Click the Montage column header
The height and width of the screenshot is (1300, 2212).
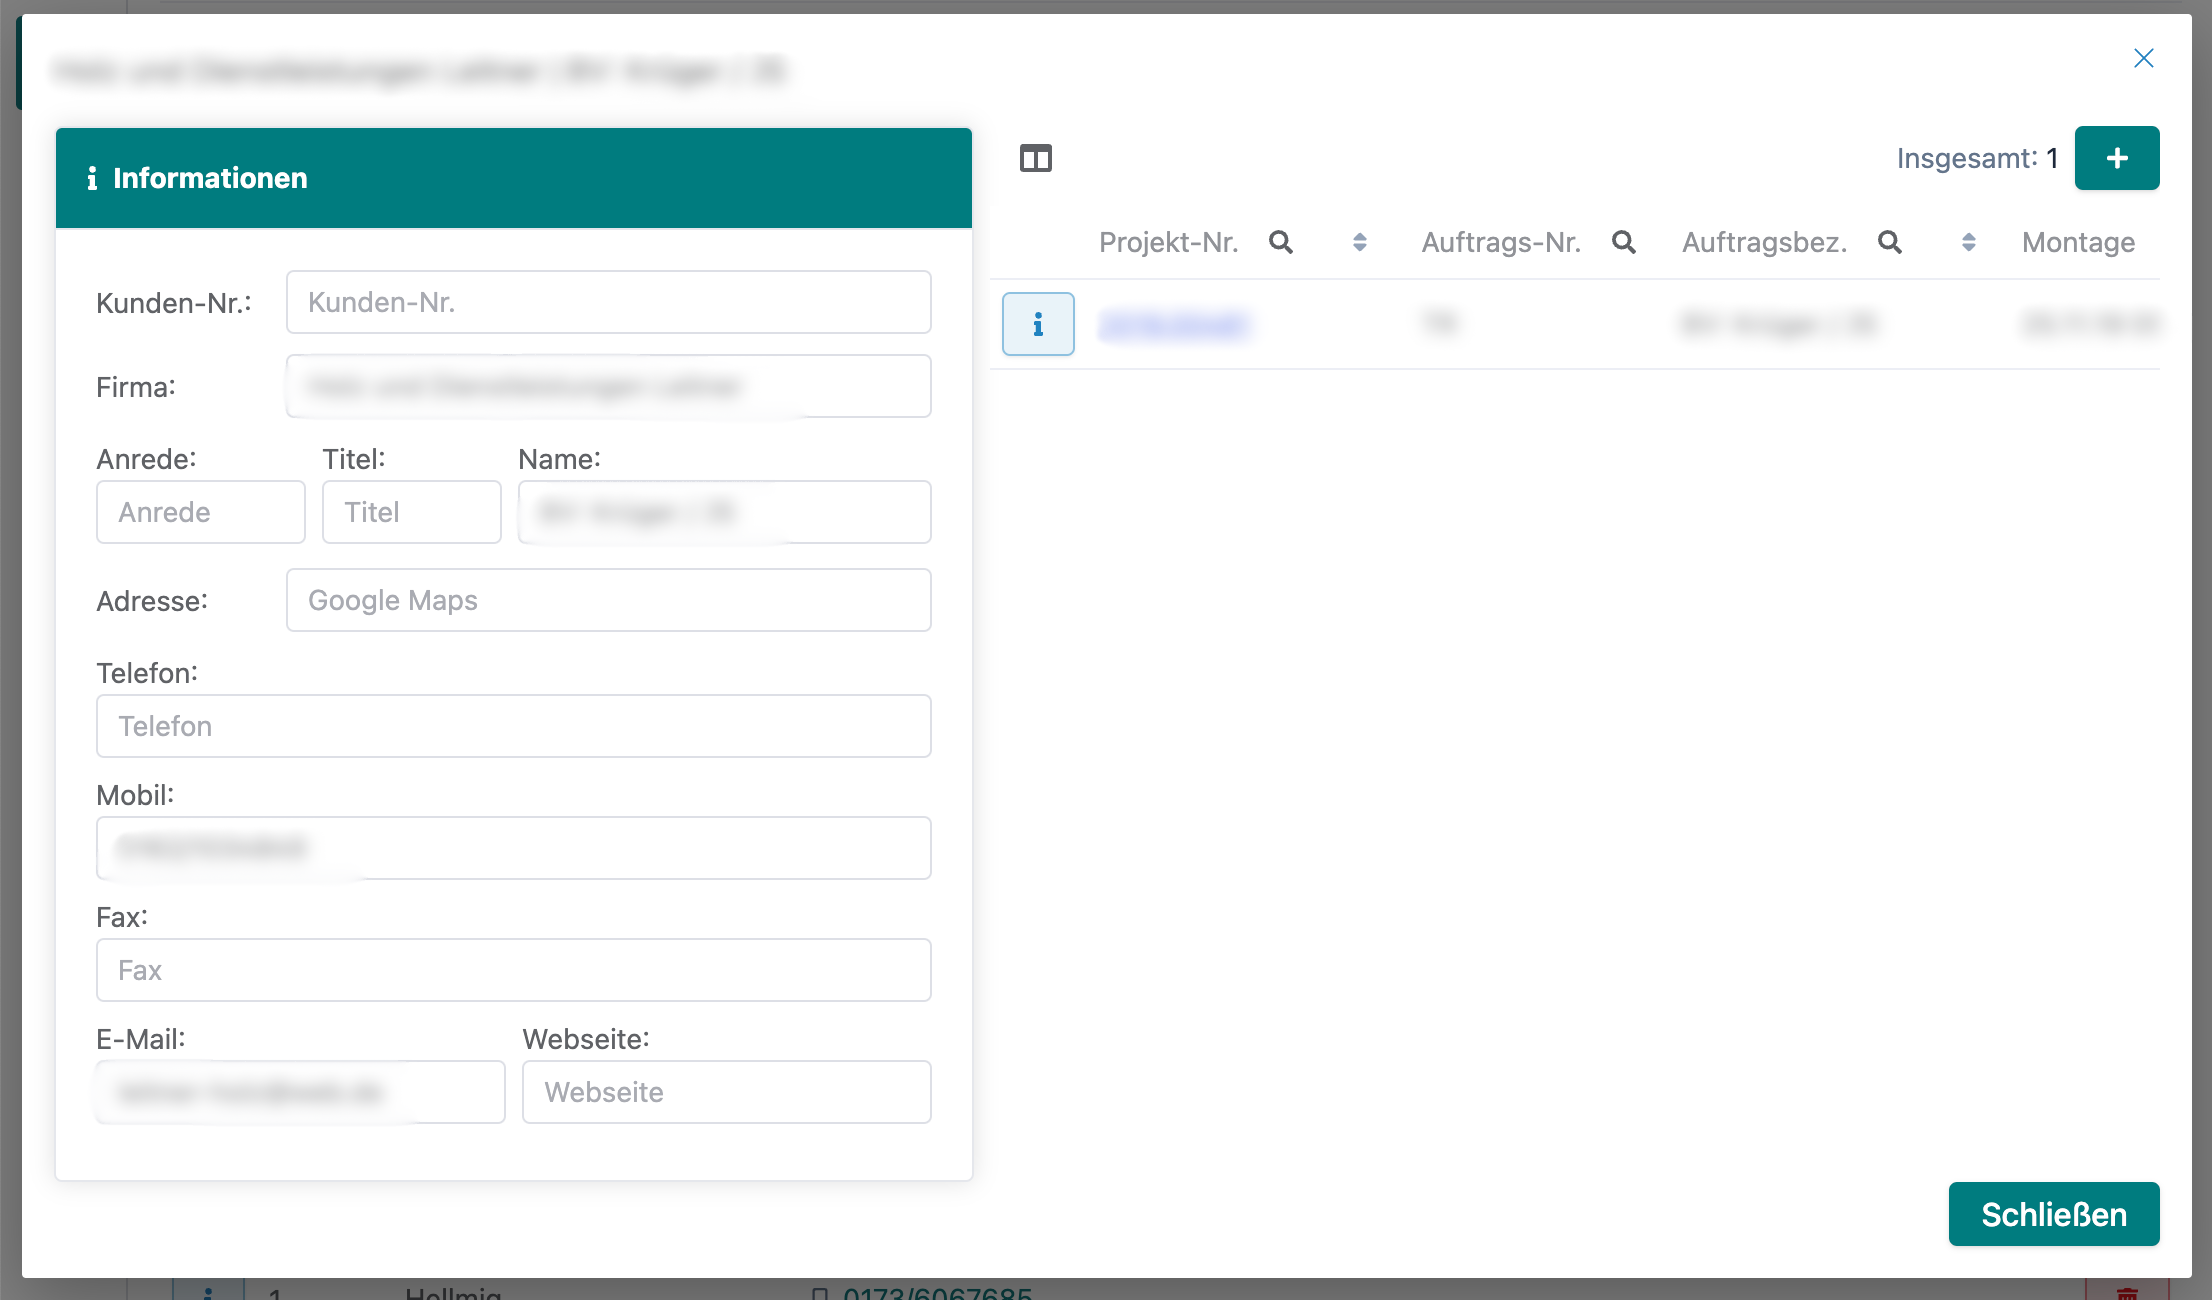pos(2078,242)
